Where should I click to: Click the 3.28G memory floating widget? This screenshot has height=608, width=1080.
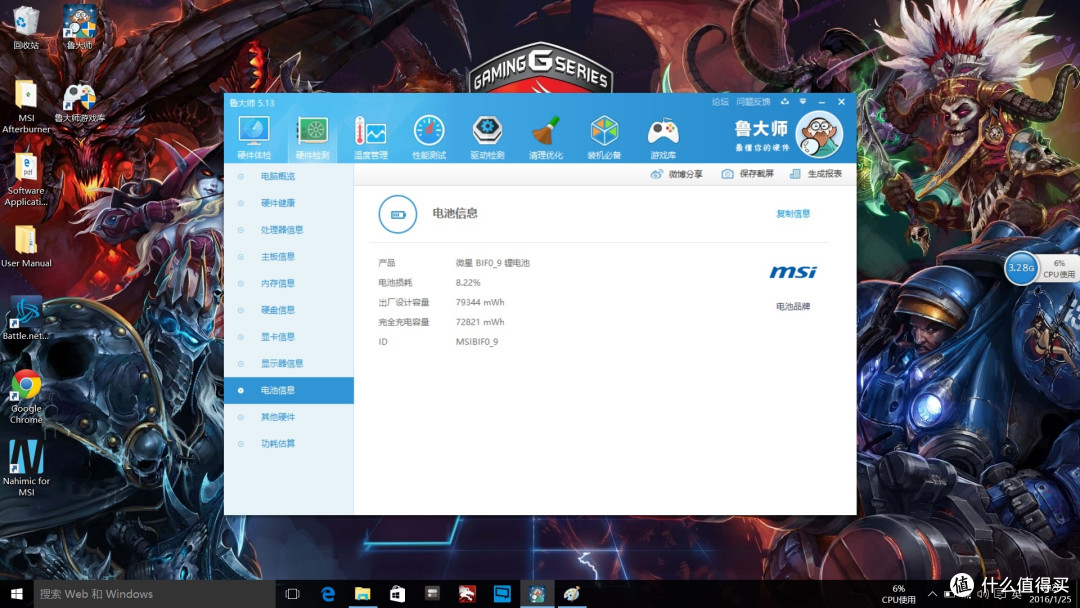[1021, 267]
